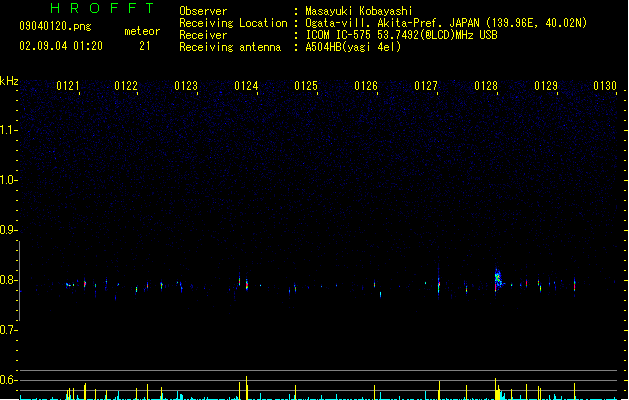Click the Receiving Location label
This screenshot has width=629, height=400.
tap(233, 23)
